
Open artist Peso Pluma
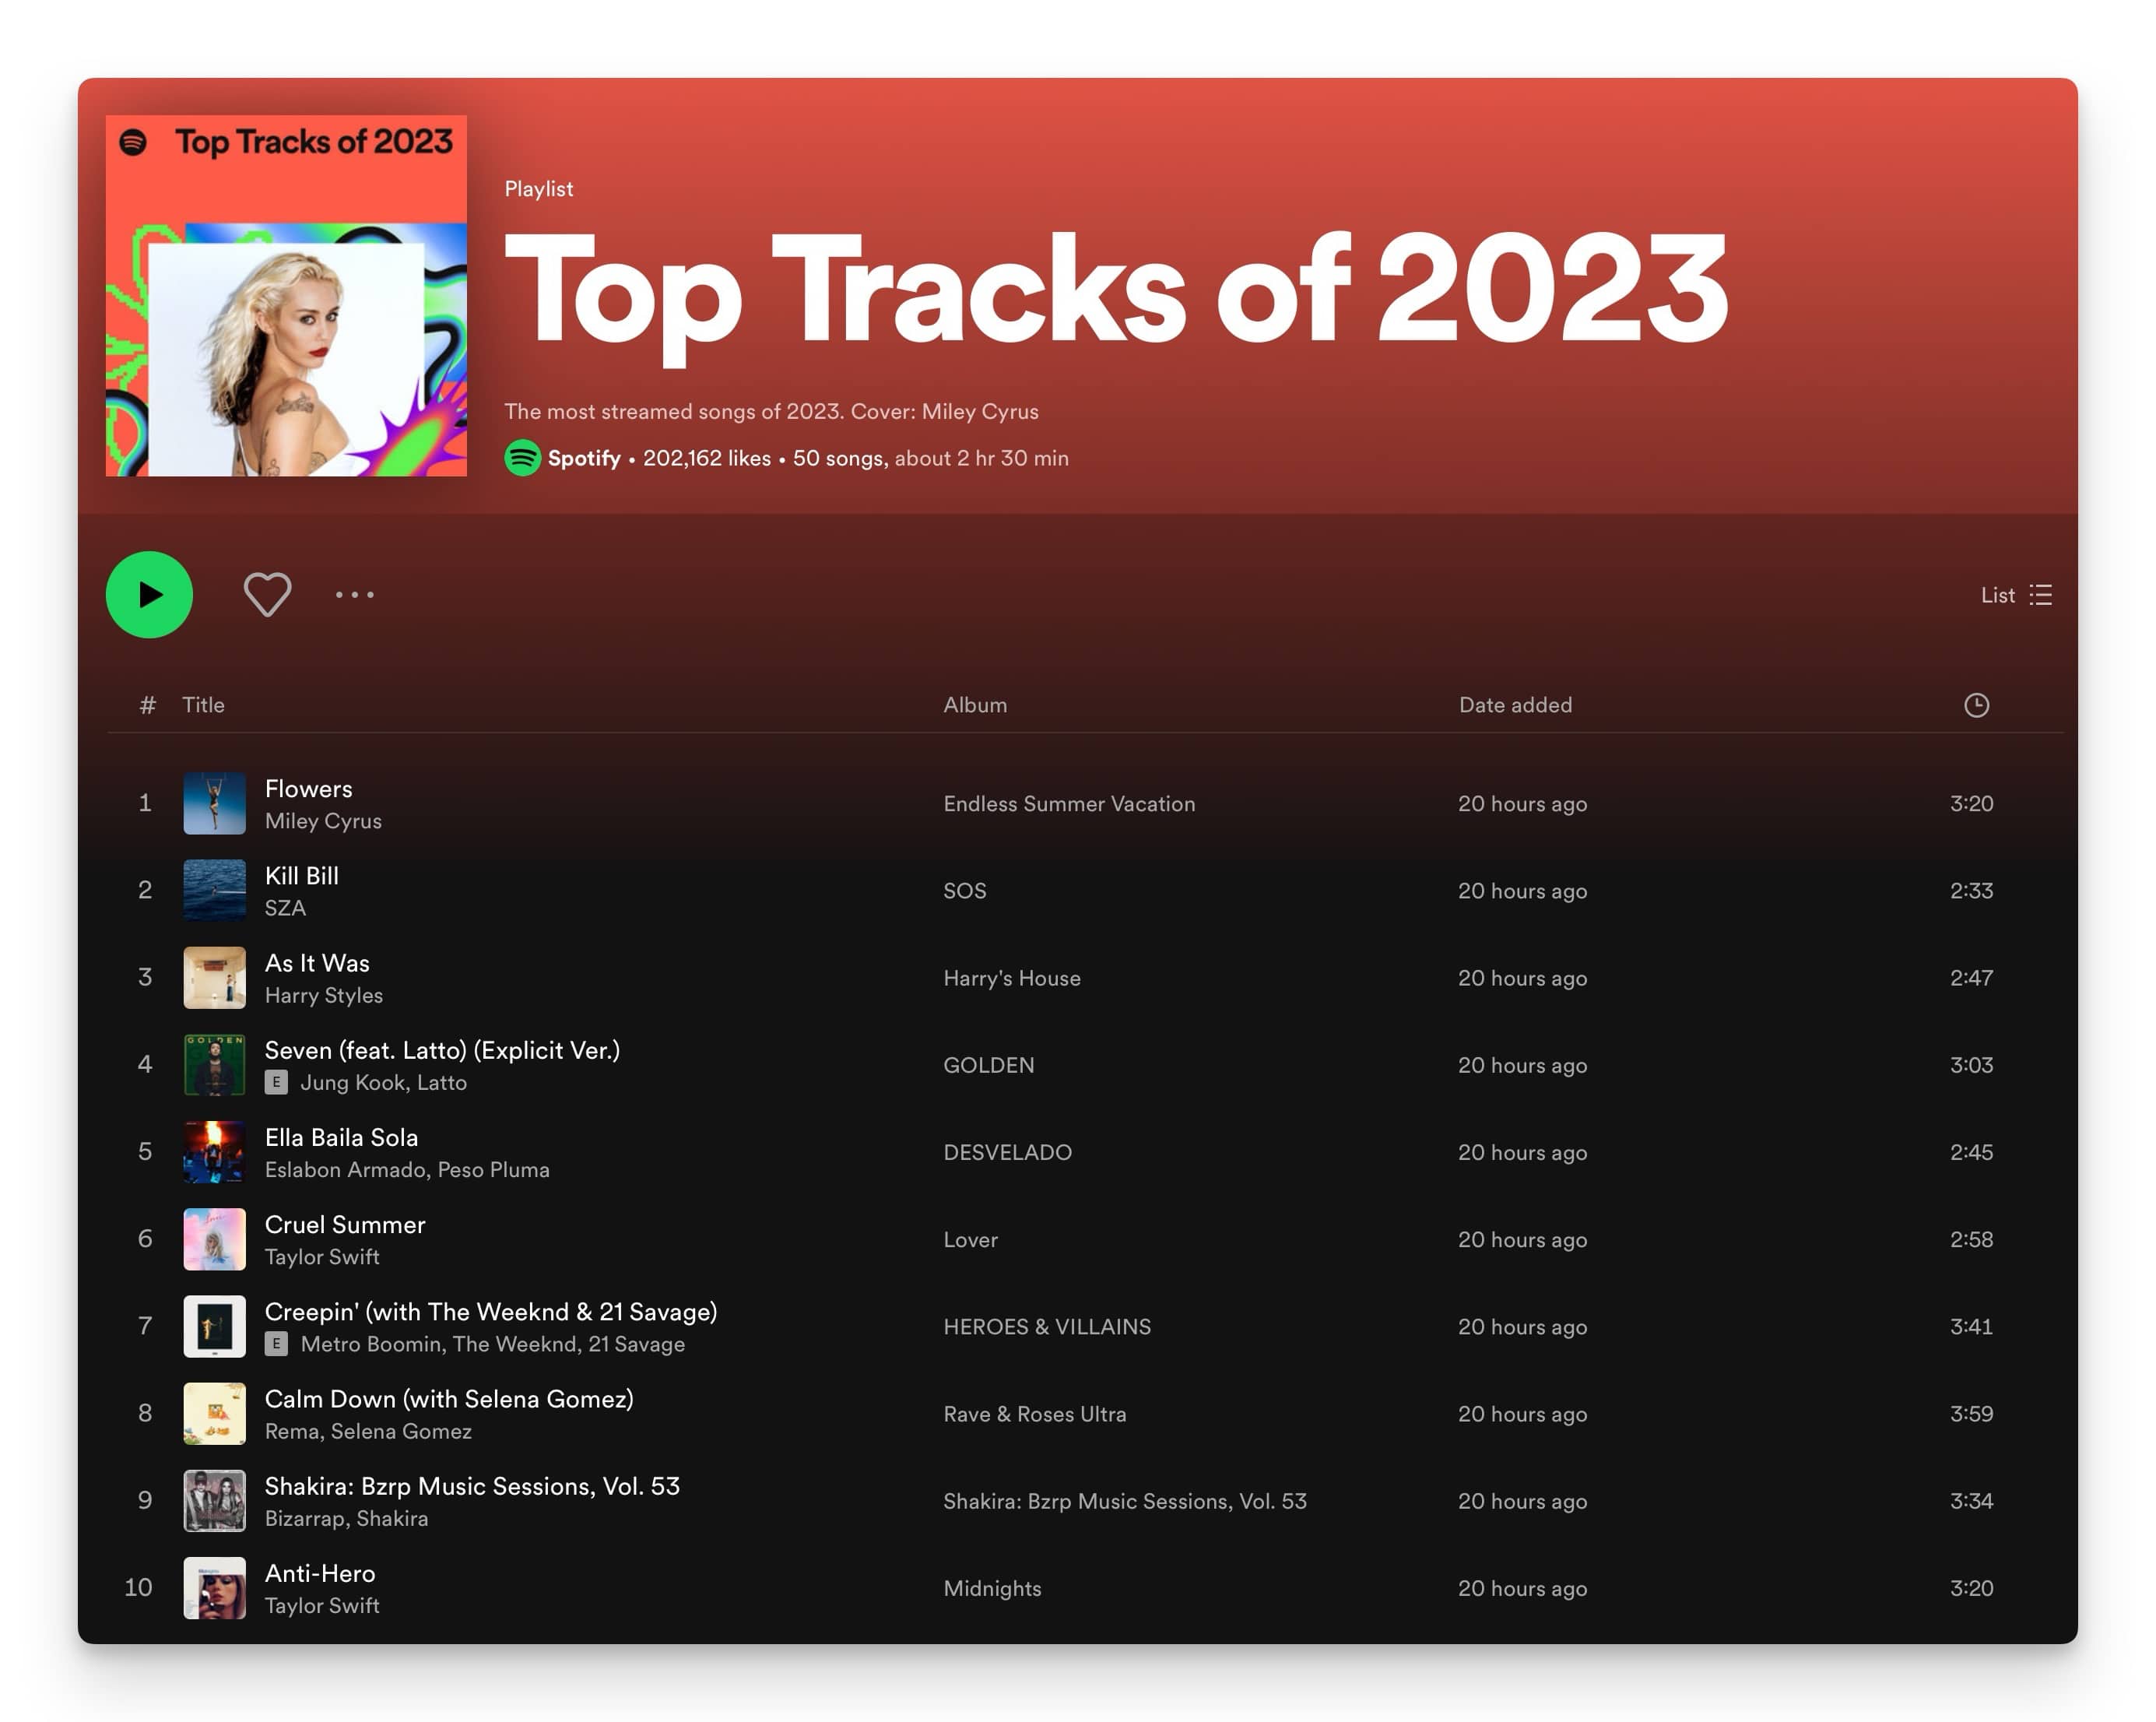click(493, 1169)
